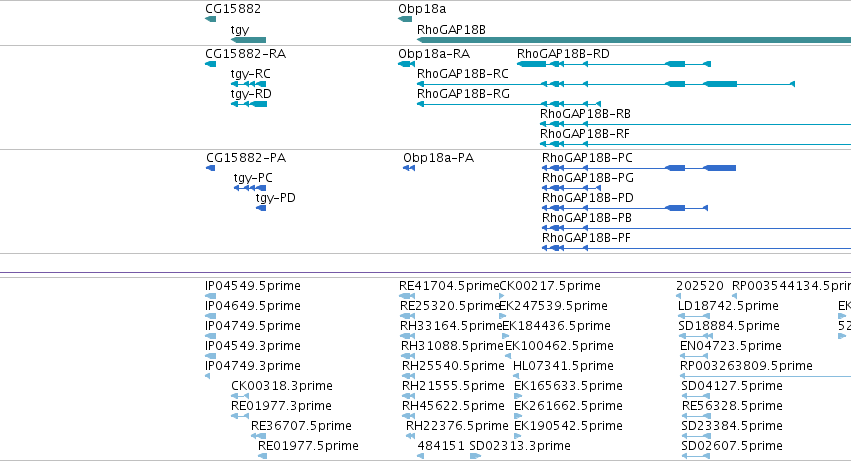Click the RhoGAP18B-RD transcript glyph
851x461 pixels.
614,64
